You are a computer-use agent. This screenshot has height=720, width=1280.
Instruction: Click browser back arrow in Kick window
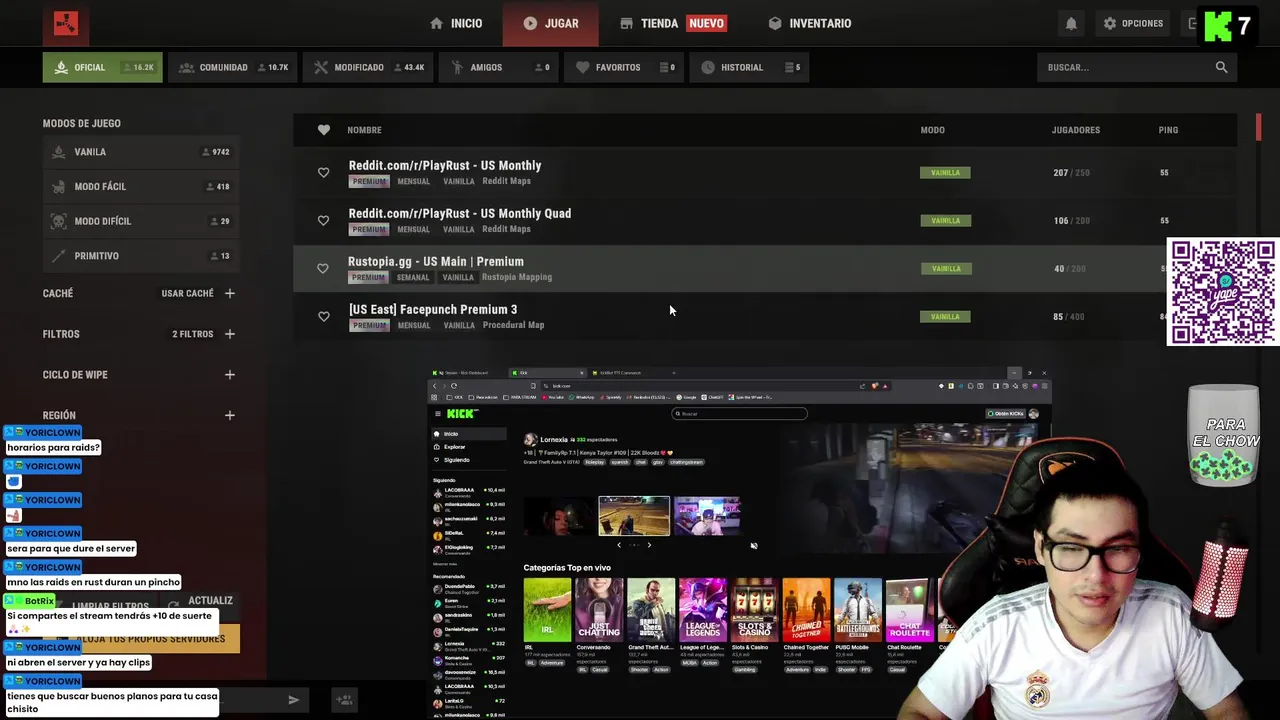(434, 386)
